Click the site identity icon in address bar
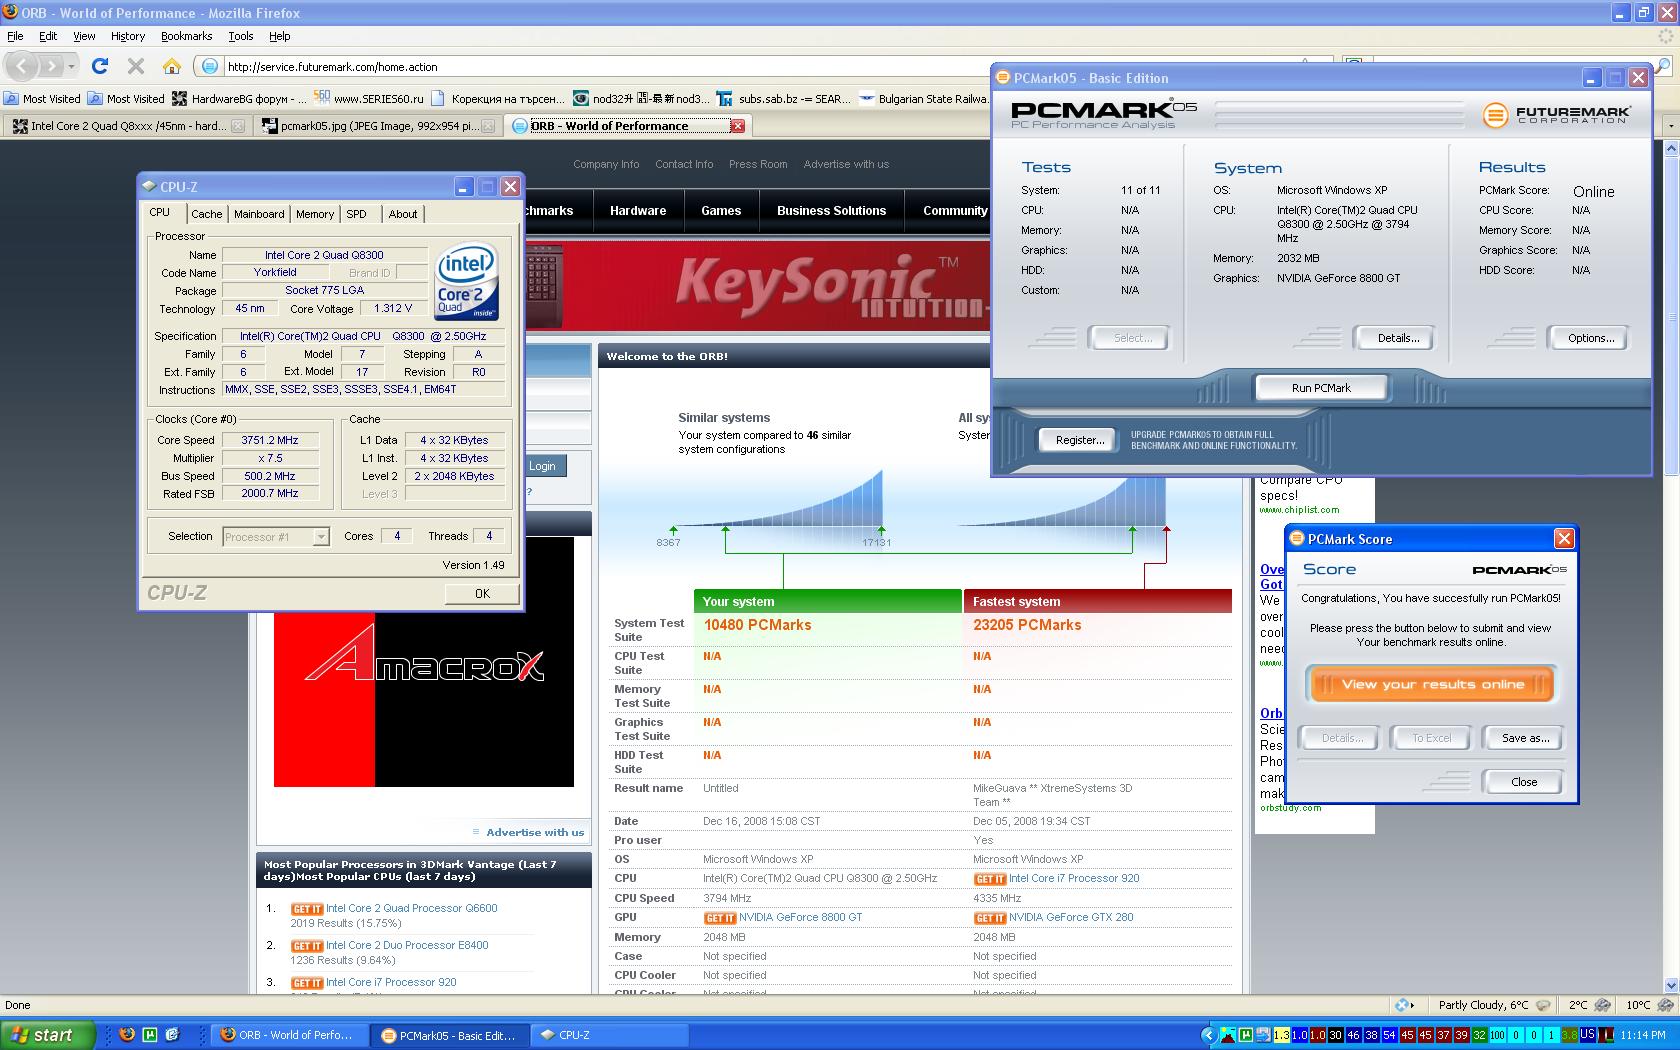Image resolution: width=1680 pixels, height=1050 pixels. tap(209, 66)
